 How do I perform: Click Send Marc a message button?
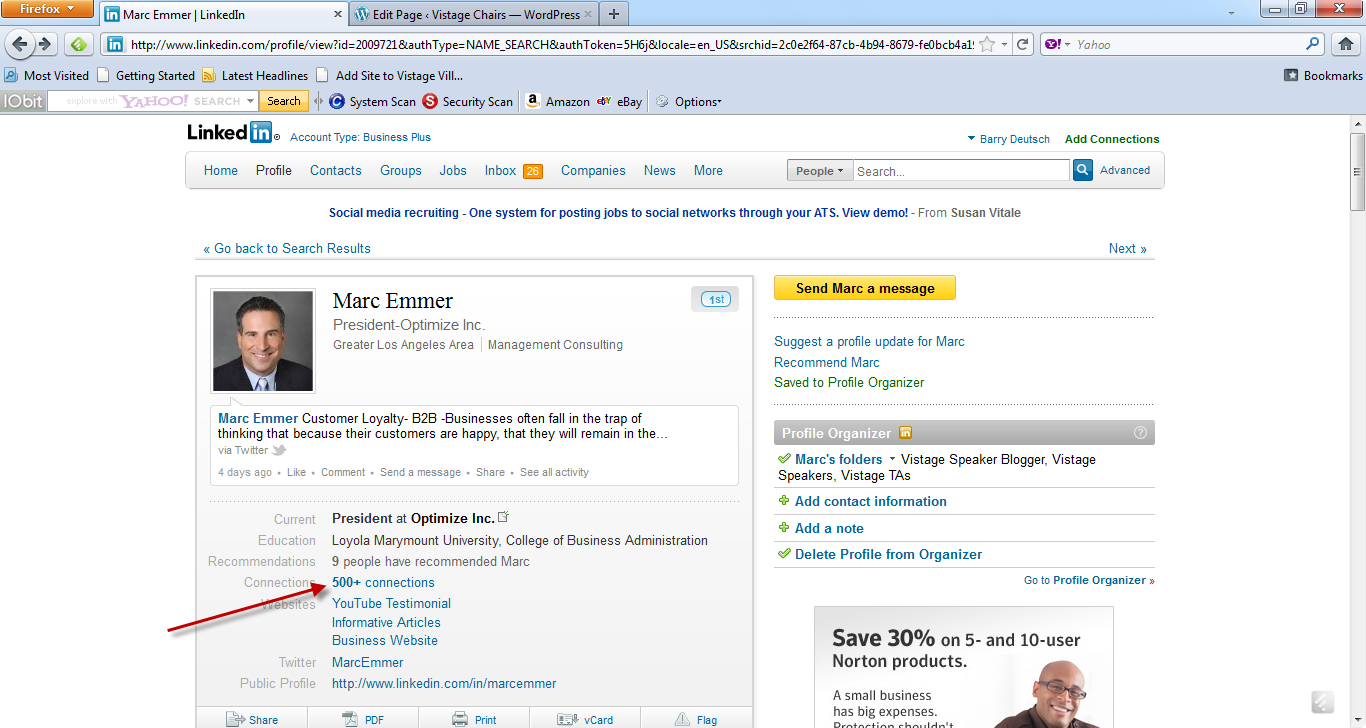864,288
